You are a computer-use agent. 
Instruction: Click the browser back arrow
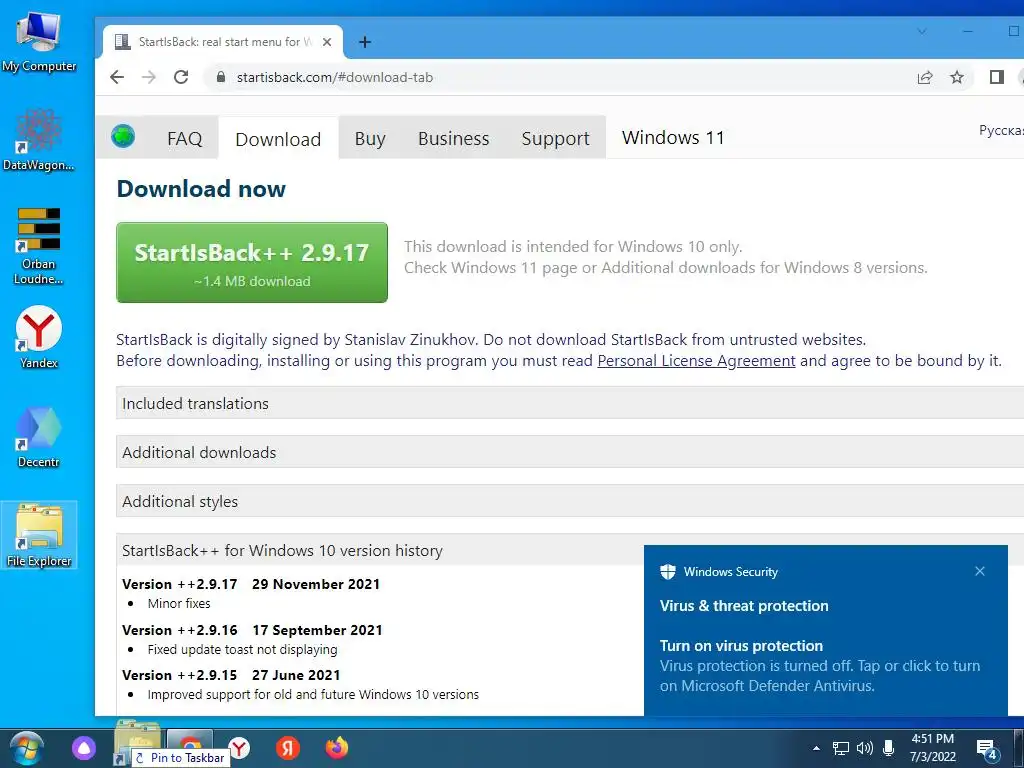[x=117, y=77]
